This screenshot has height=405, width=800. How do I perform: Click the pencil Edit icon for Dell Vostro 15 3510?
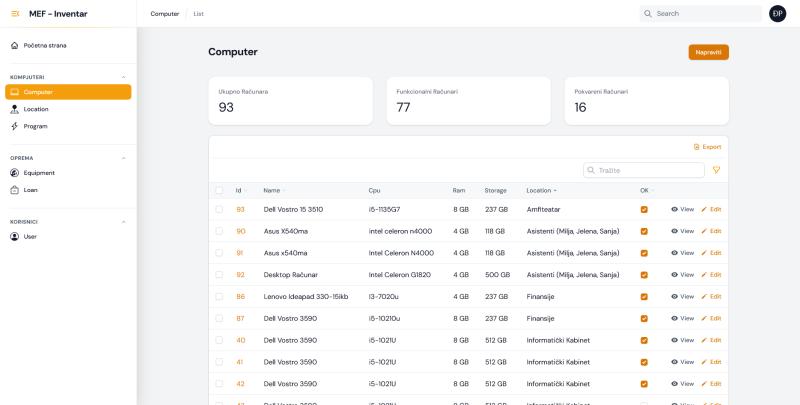pyautogui.click(x=704, y=209)
